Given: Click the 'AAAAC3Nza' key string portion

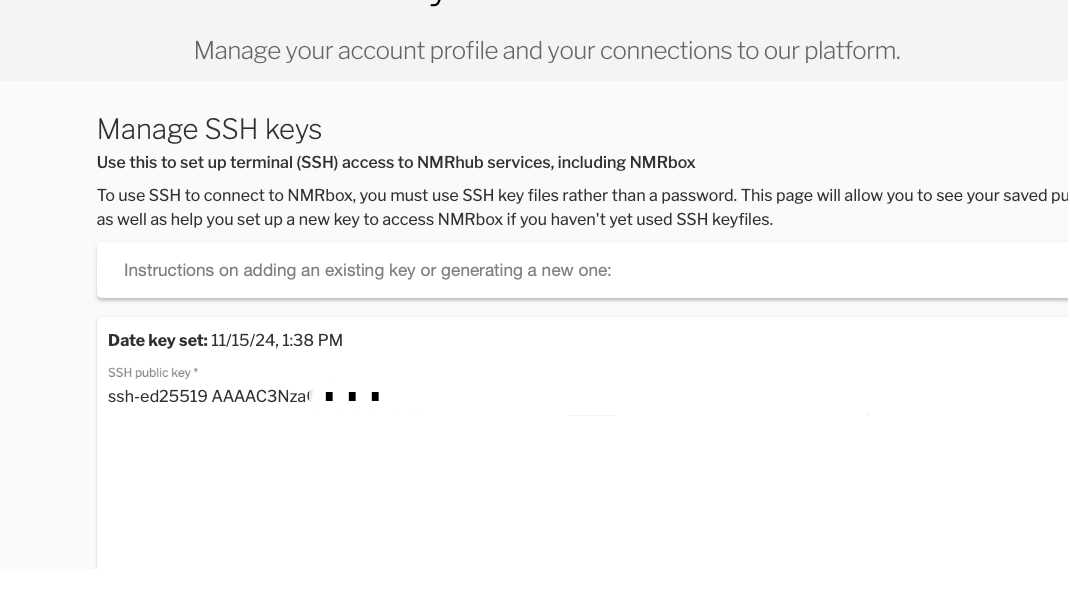Looking at the screenshot, I should click(260, 397).
